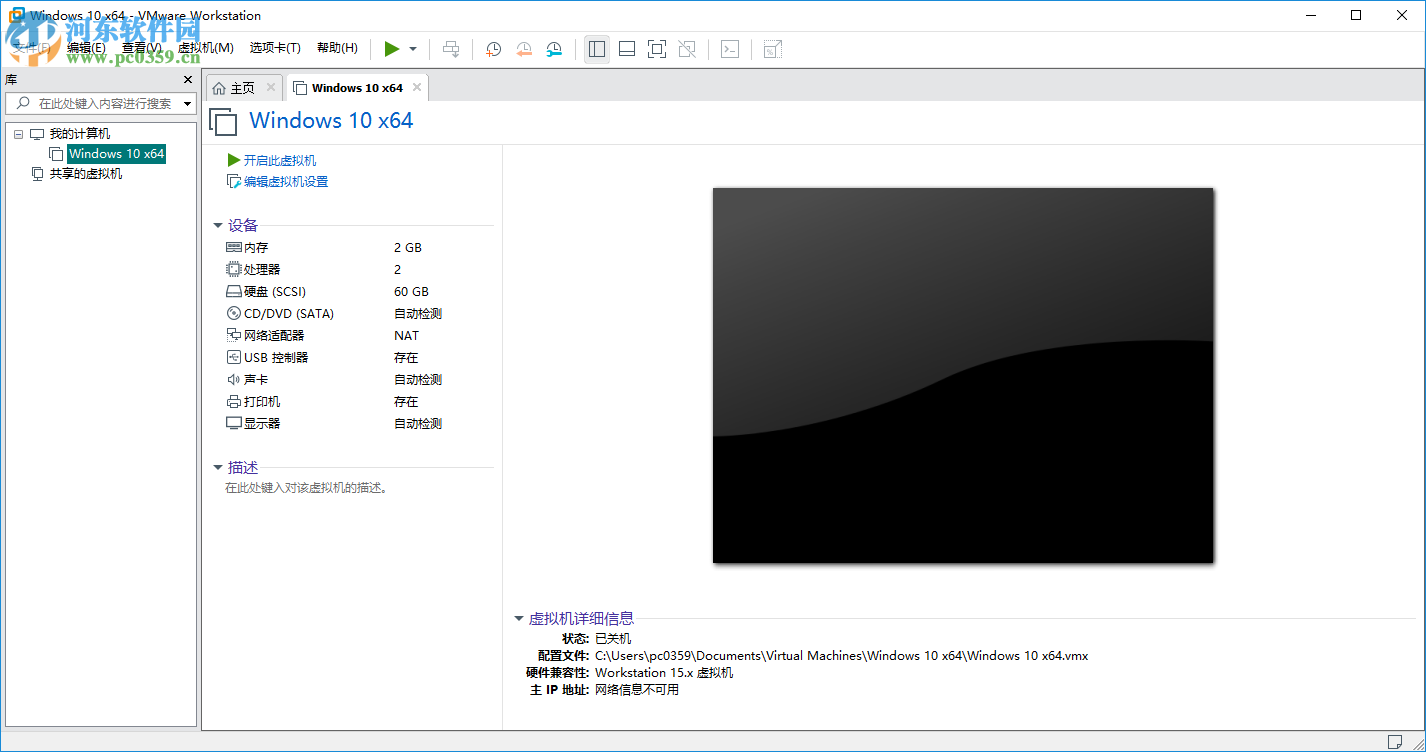
Task: Open the 虚拟机(M) menu
Action: [205, 46]
